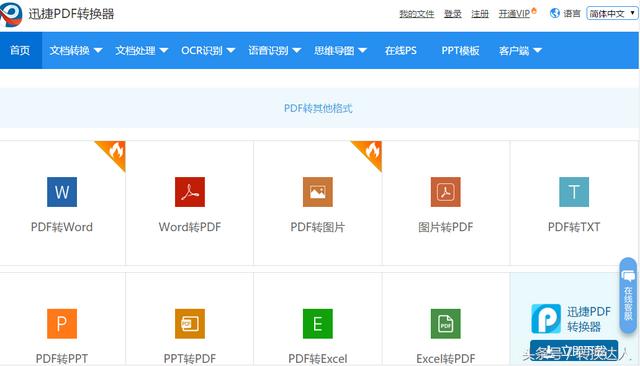Click the blue download button under 迅捷PDF转换器
Image resolution: width=640 pixels, height=366 pixels.
click(574, 351)
